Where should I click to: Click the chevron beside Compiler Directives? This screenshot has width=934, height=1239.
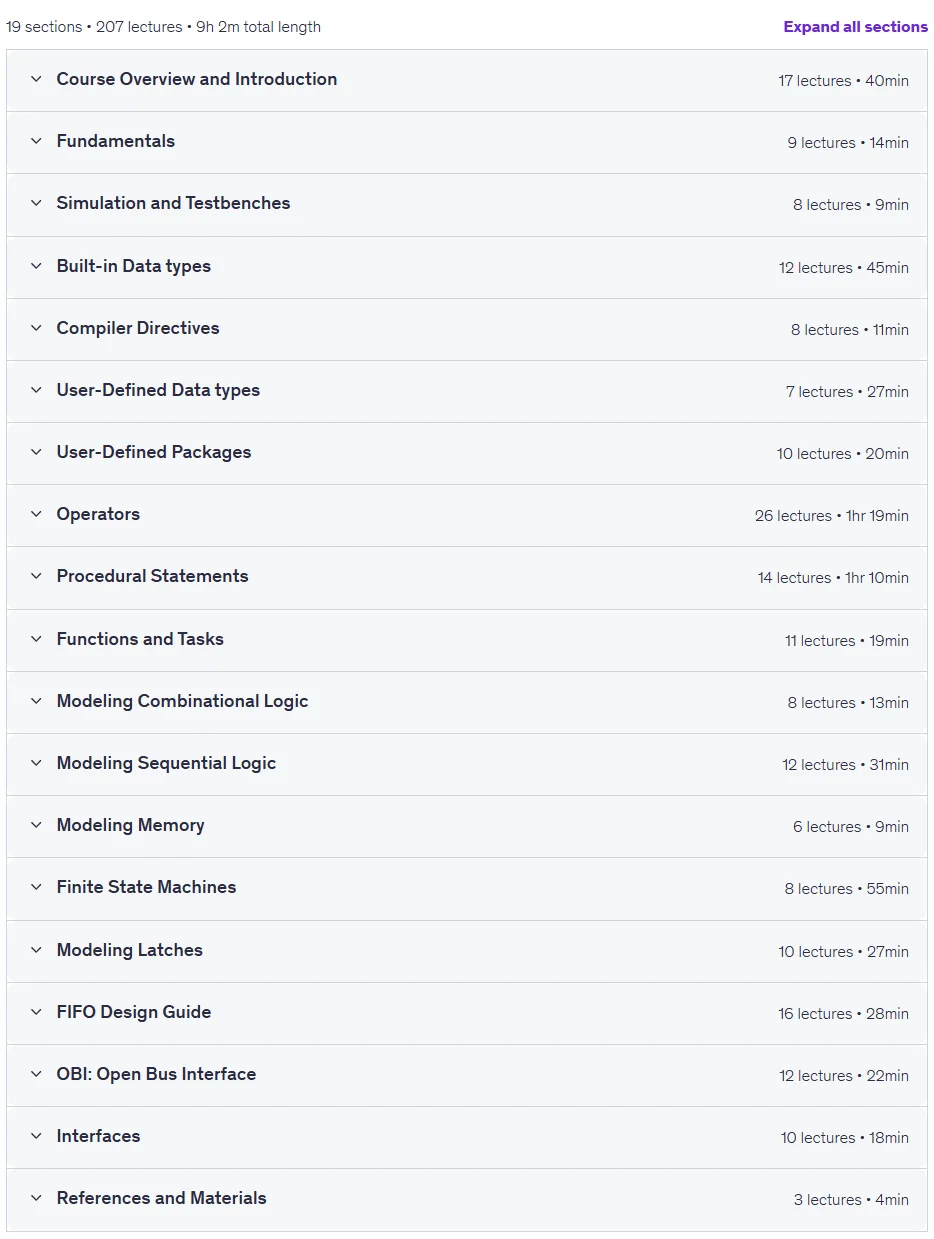[36, 328]
